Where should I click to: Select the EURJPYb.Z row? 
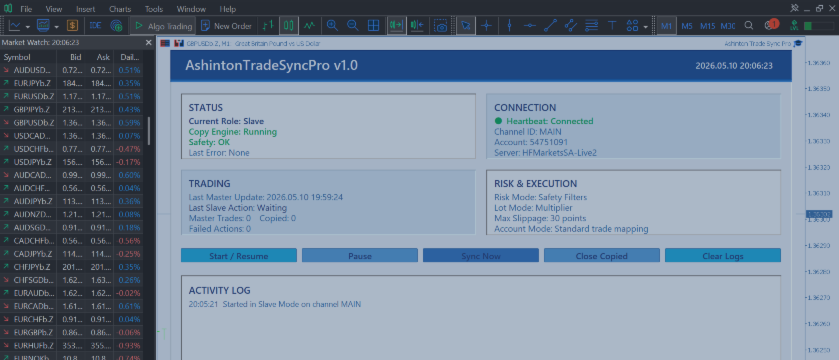pyautogui.click(x=72, y=83)
